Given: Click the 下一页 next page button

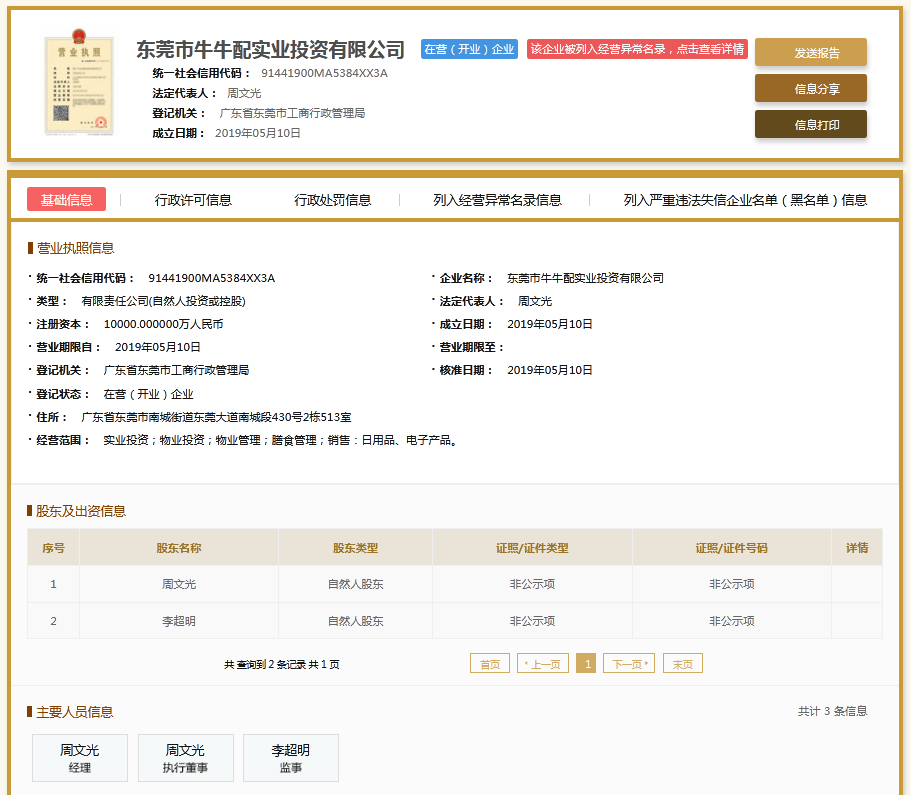Looking at the screenshot, I should [628, 663].
